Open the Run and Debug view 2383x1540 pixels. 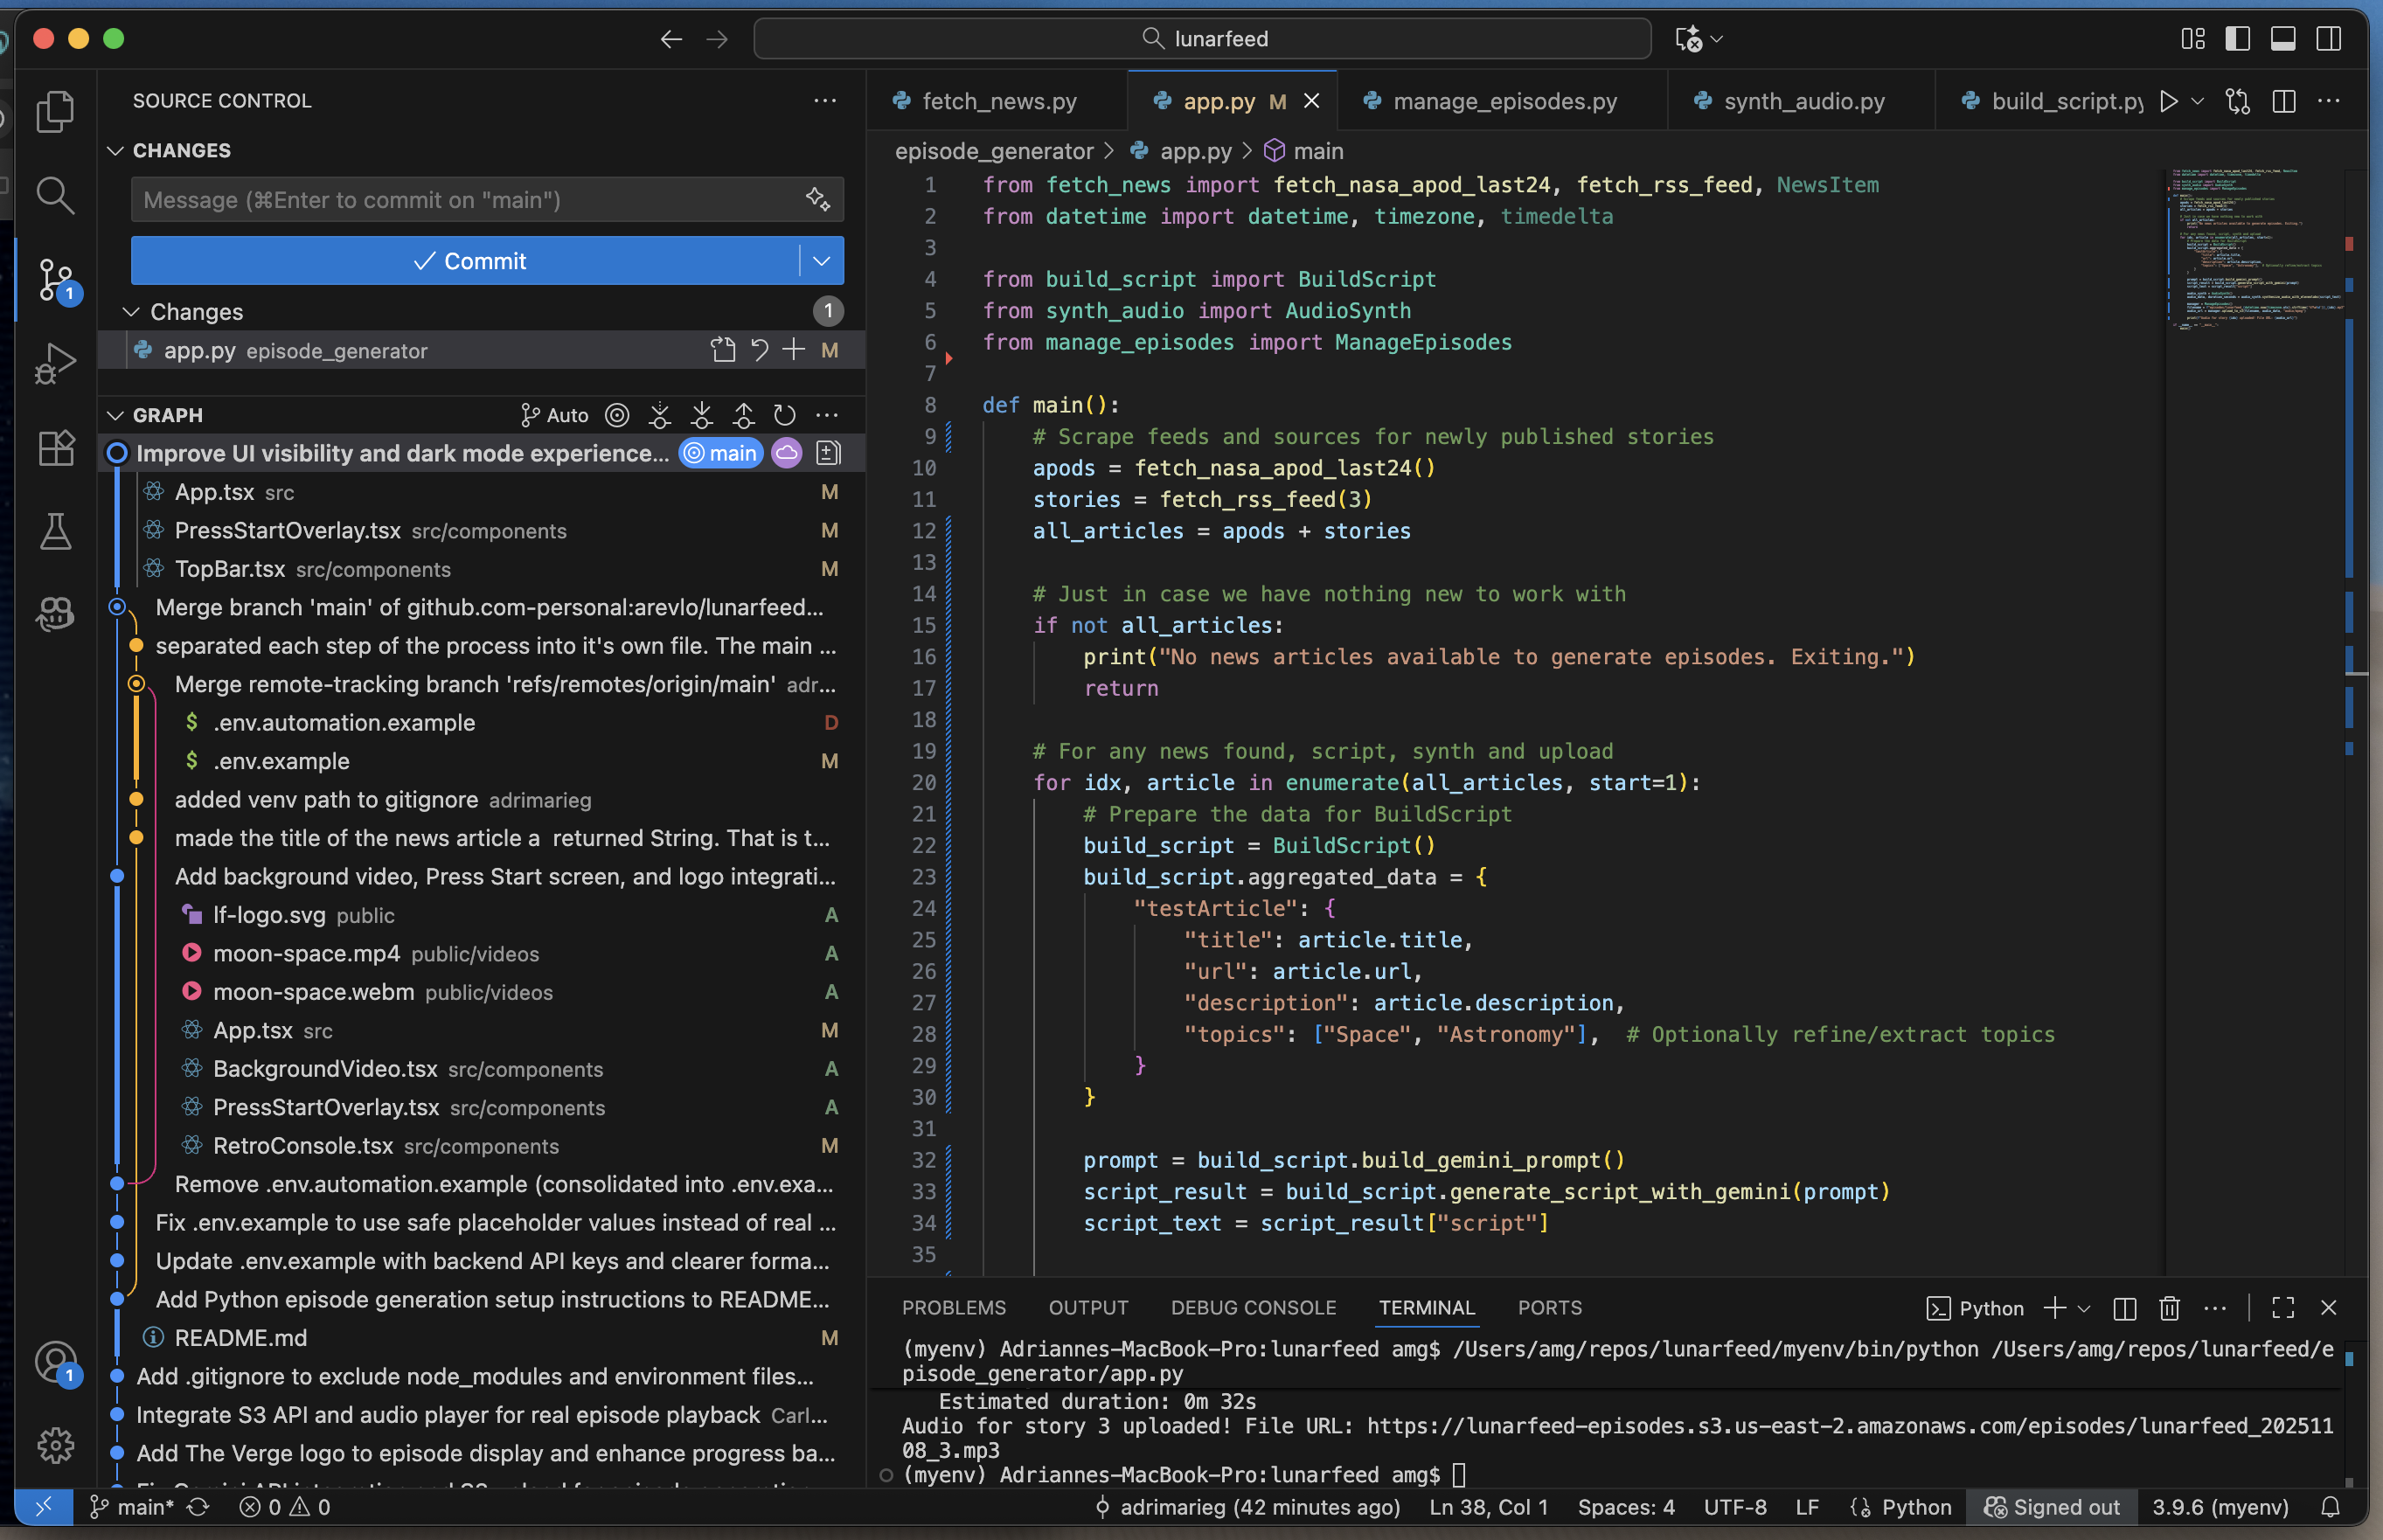[55, 363]
